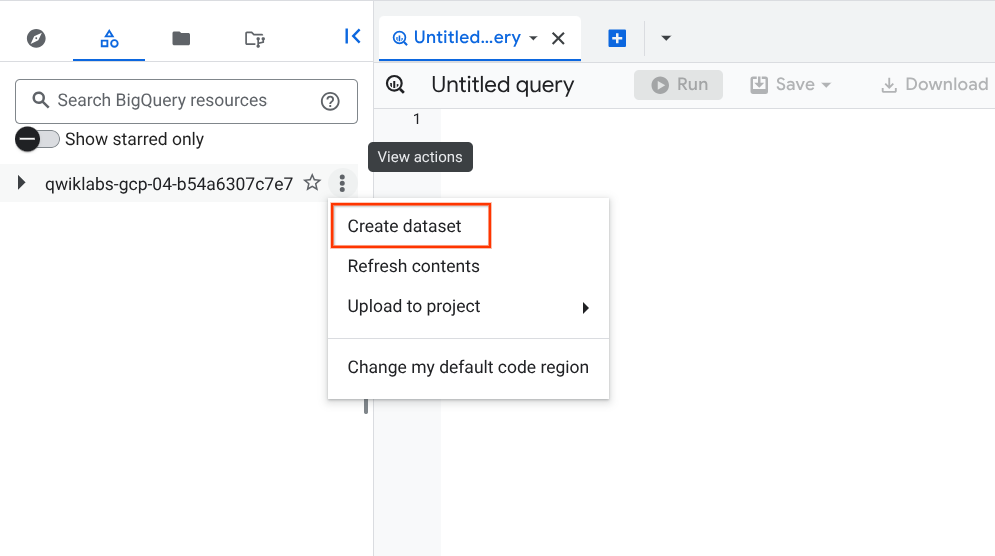Collapse the explorer pane with arrow icon
This screenshot has width=995, height=556.
(x=352, y=36)
